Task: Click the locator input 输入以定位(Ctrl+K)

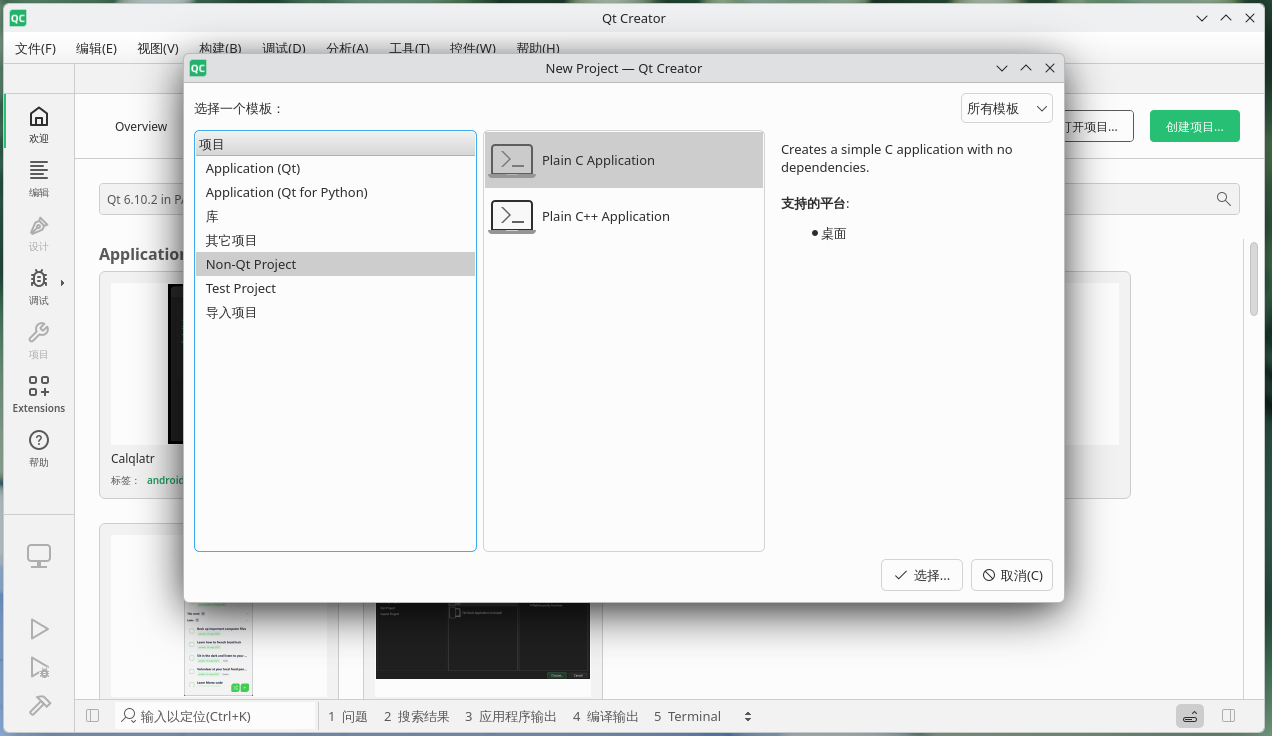Action: [x=215, y=716]
